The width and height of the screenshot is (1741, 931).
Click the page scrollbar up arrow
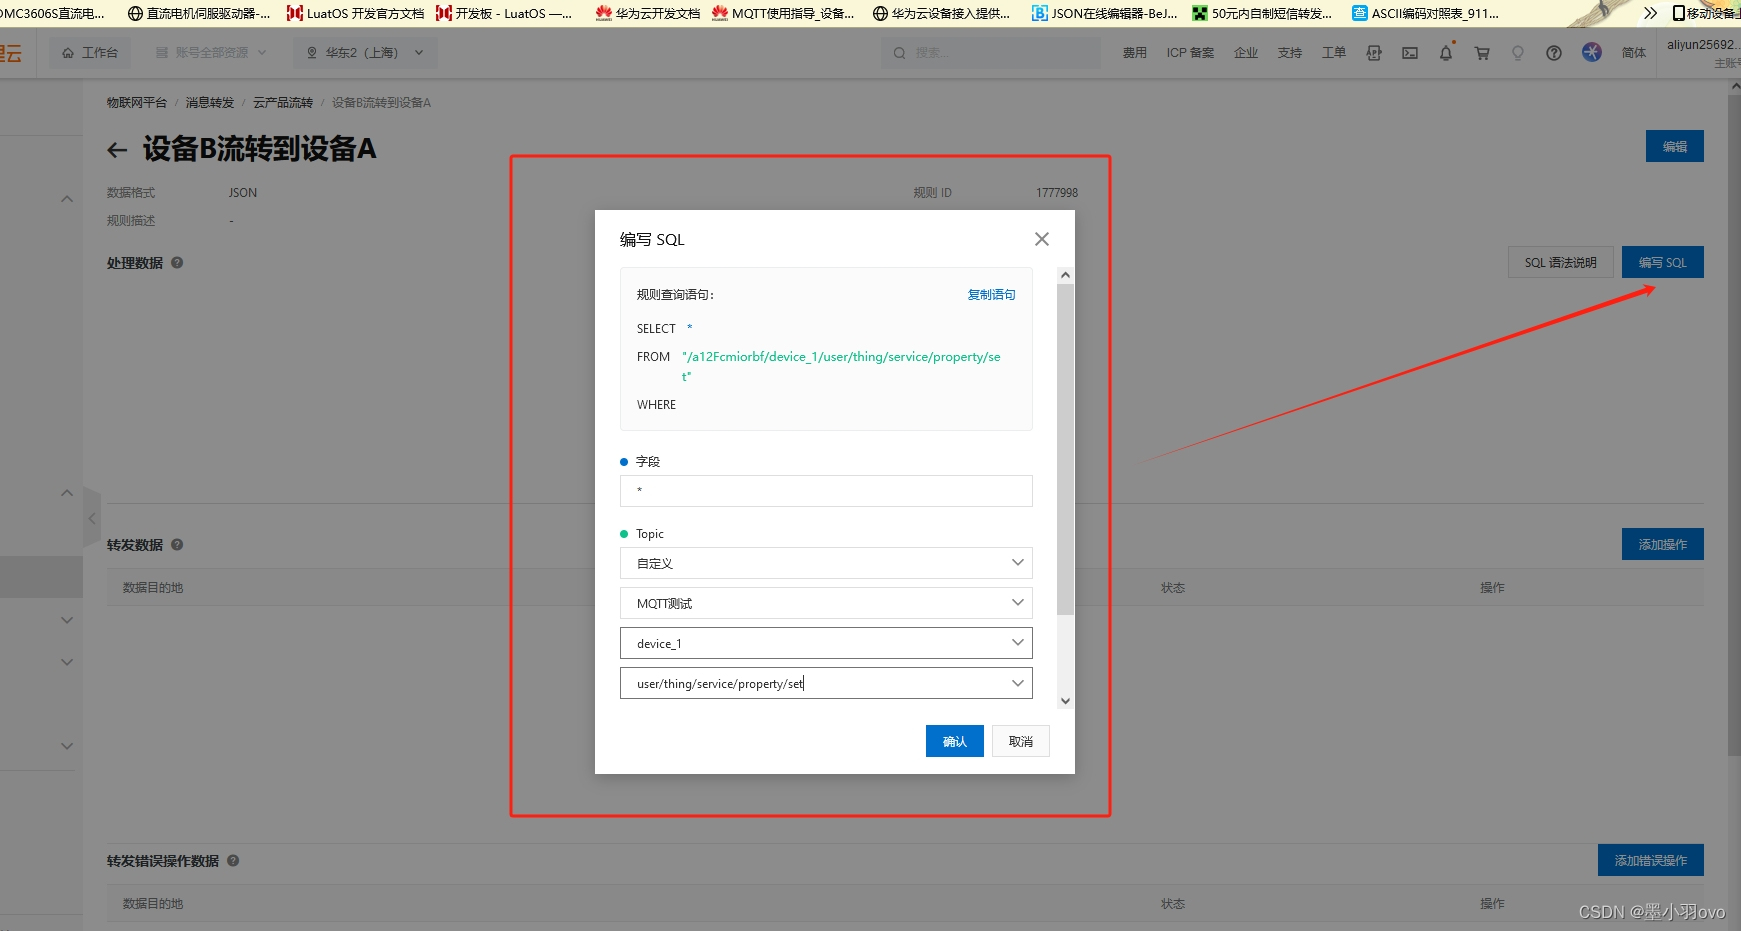pyautogui.click(x=1734, y=87)
